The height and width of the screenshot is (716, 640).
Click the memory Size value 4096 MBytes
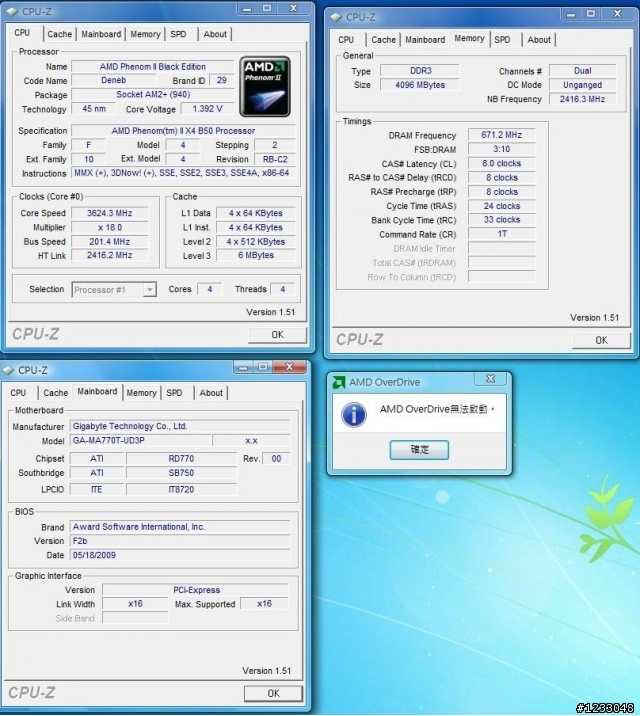[420, 85]
